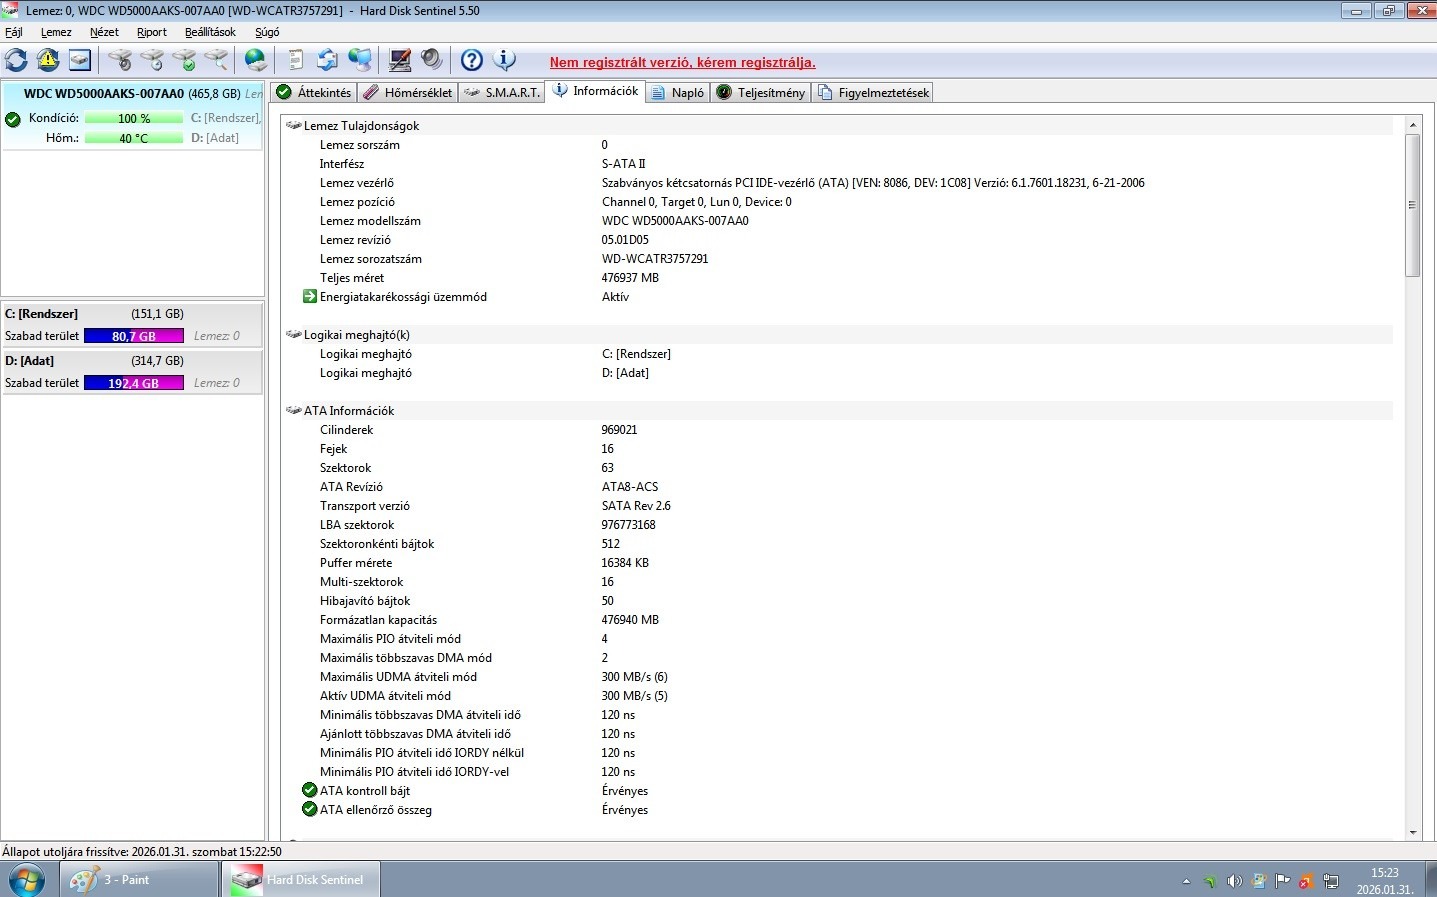Viewport: 1437px width, 897px height.
Task: Click the blue info bubble about icon
Action: click(x=504, y=60)
